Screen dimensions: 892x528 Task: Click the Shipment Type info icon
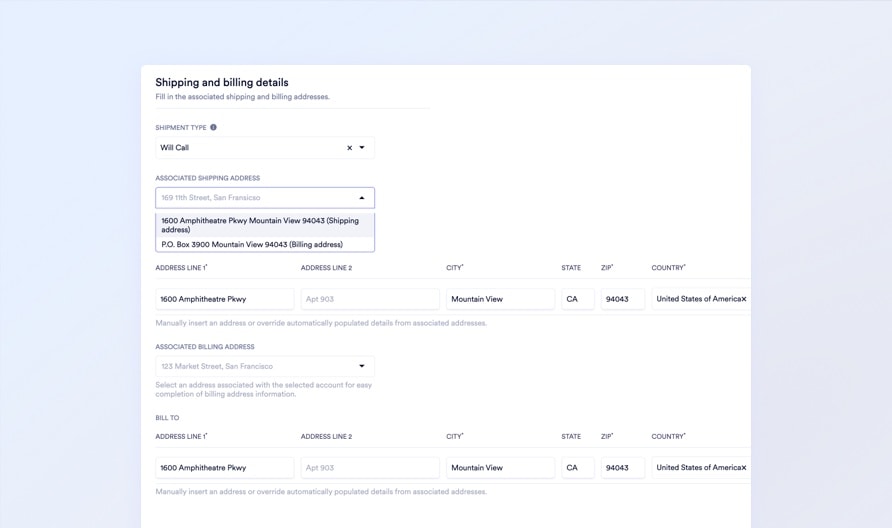213,127
